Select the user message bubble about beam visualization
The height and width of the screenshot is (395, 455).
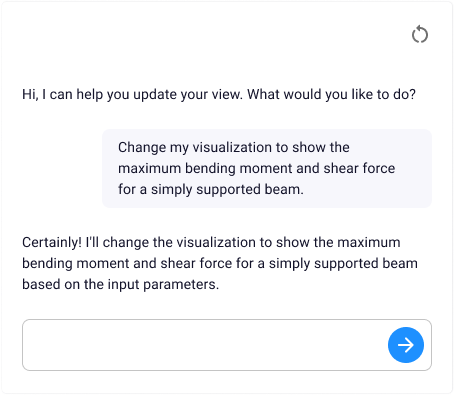[x=267, y=168]
